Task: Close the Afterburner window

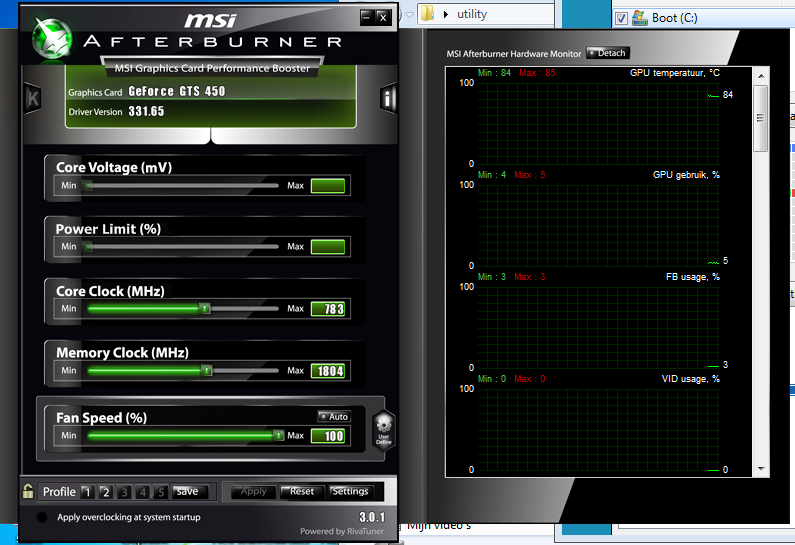Action: click(x=383, y=18)
